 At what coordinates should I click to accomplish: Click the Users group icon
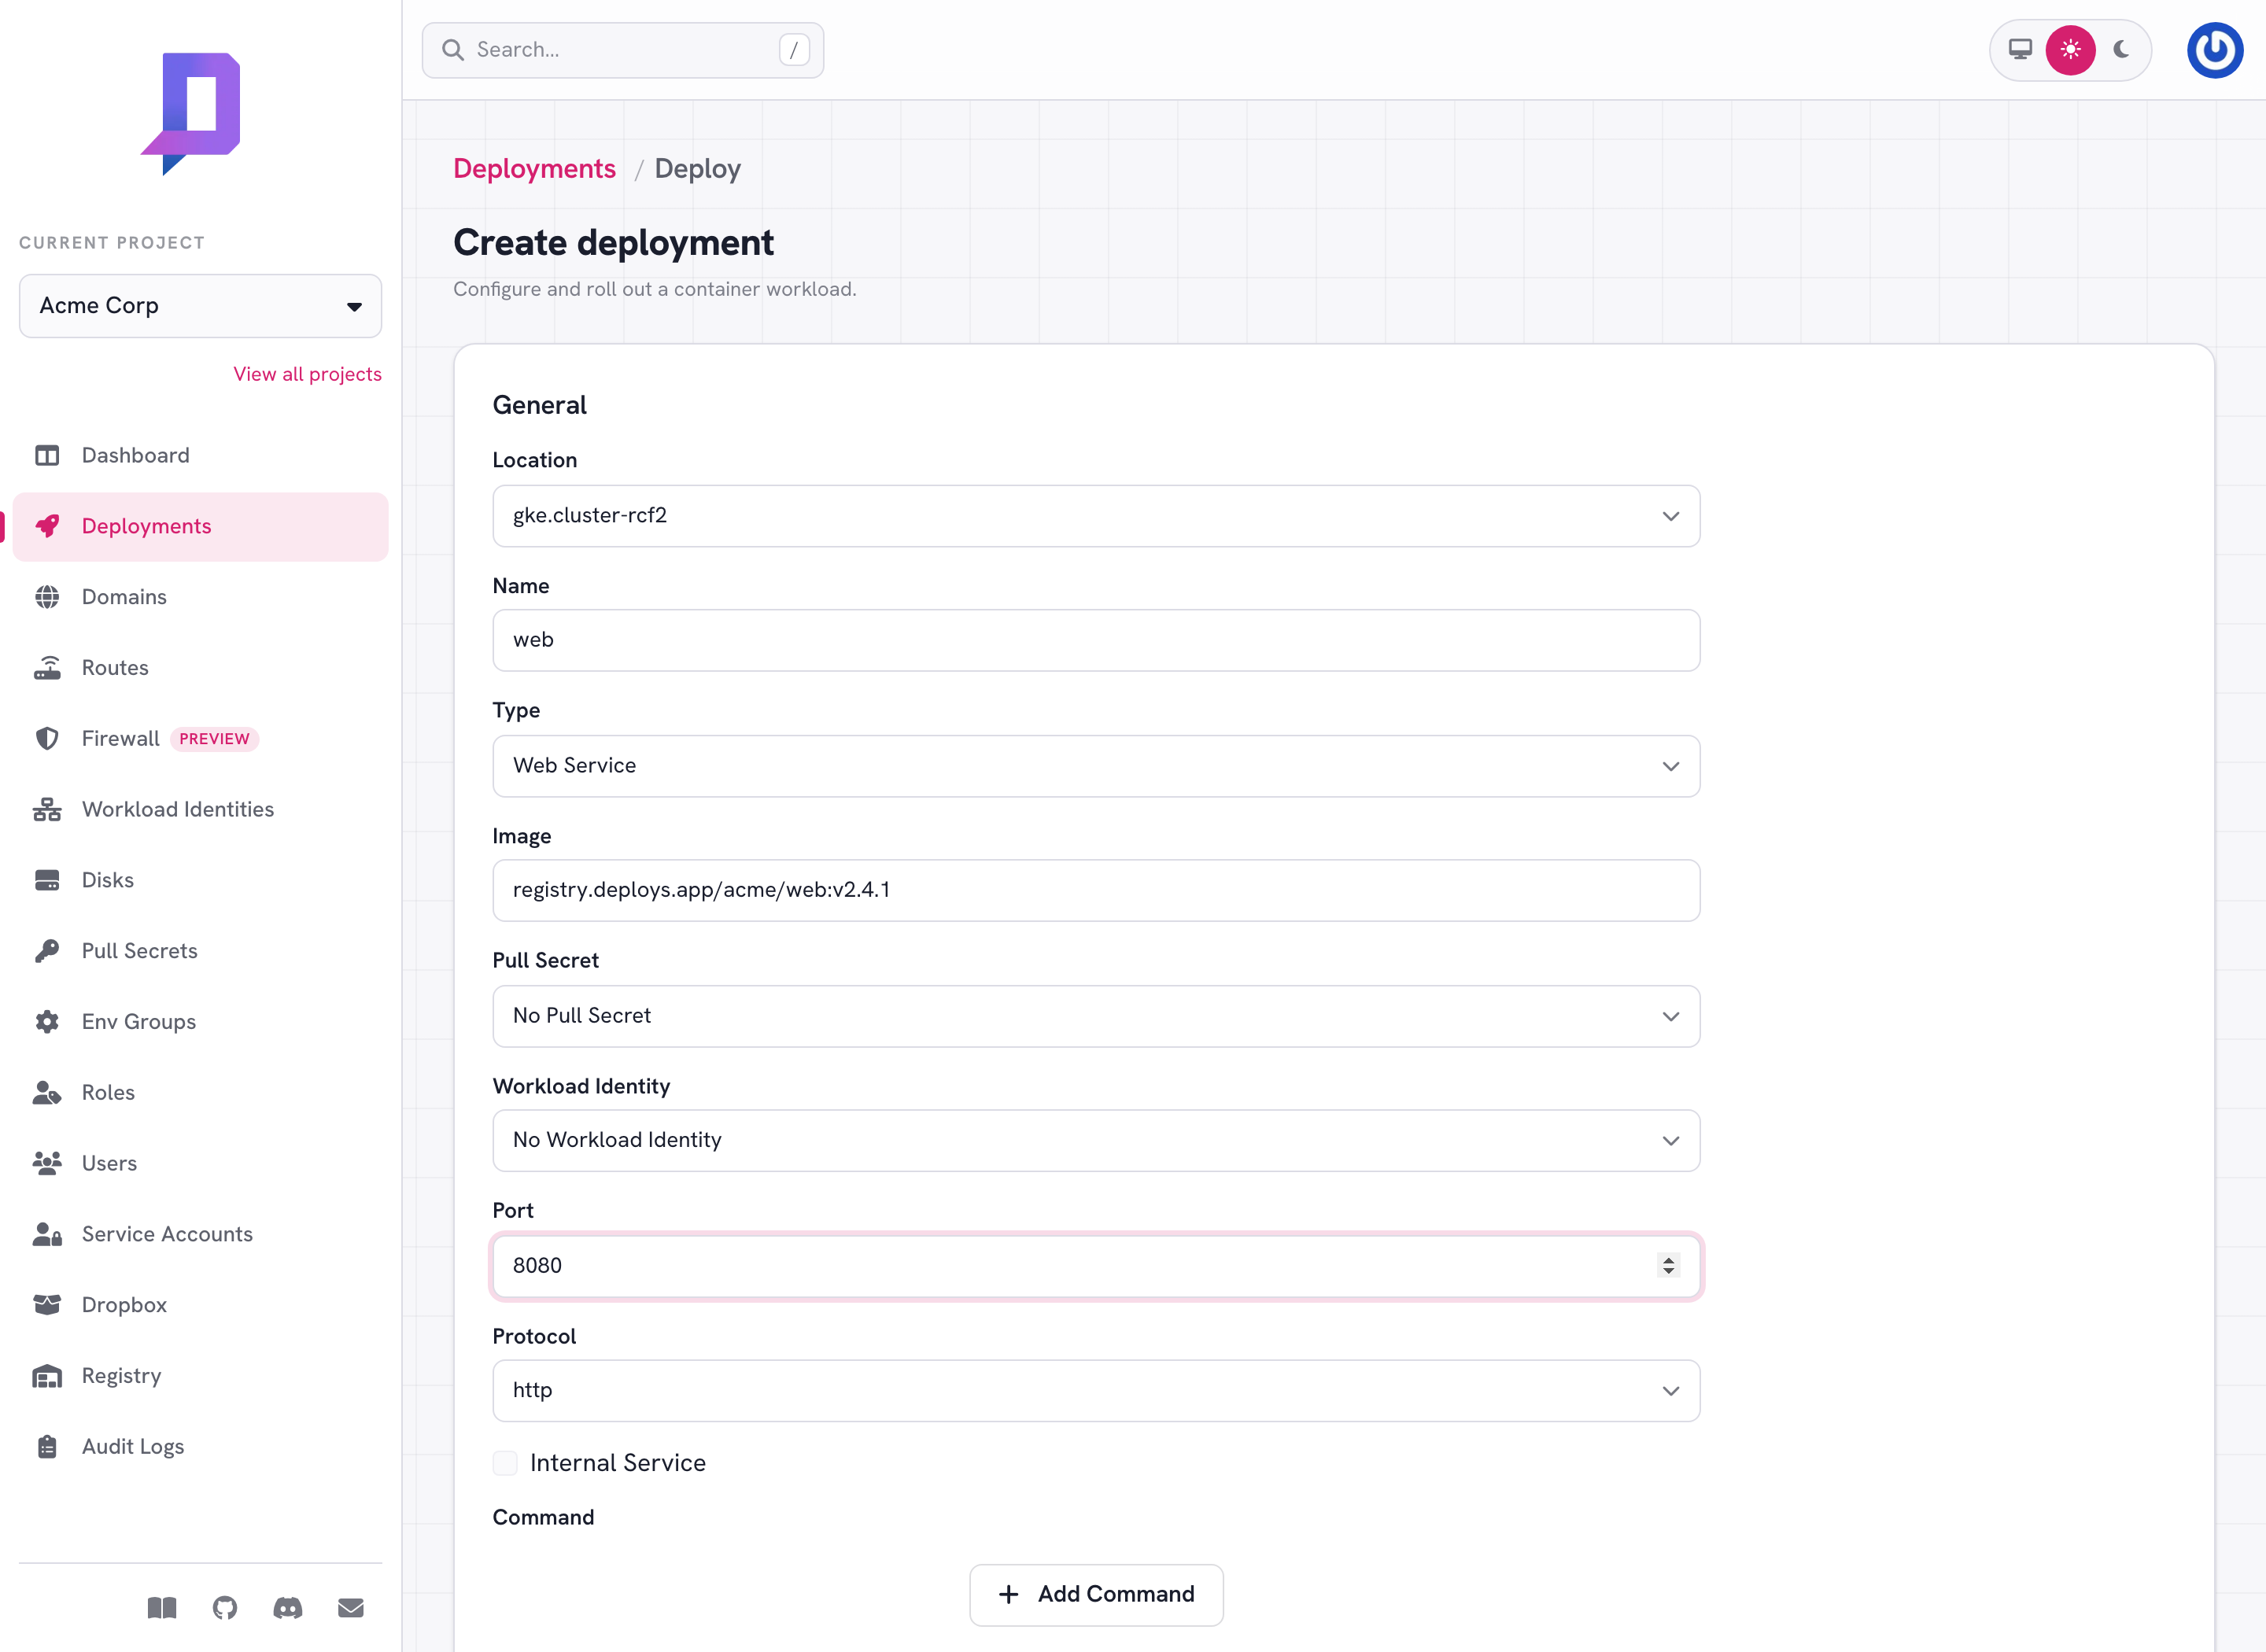coord(47,1163)
